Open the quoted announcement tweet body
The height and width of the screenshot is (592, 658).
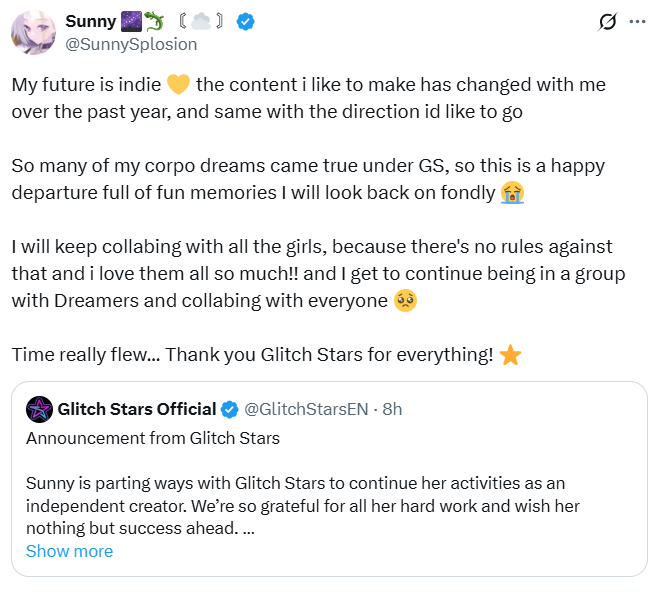[303, 506]
